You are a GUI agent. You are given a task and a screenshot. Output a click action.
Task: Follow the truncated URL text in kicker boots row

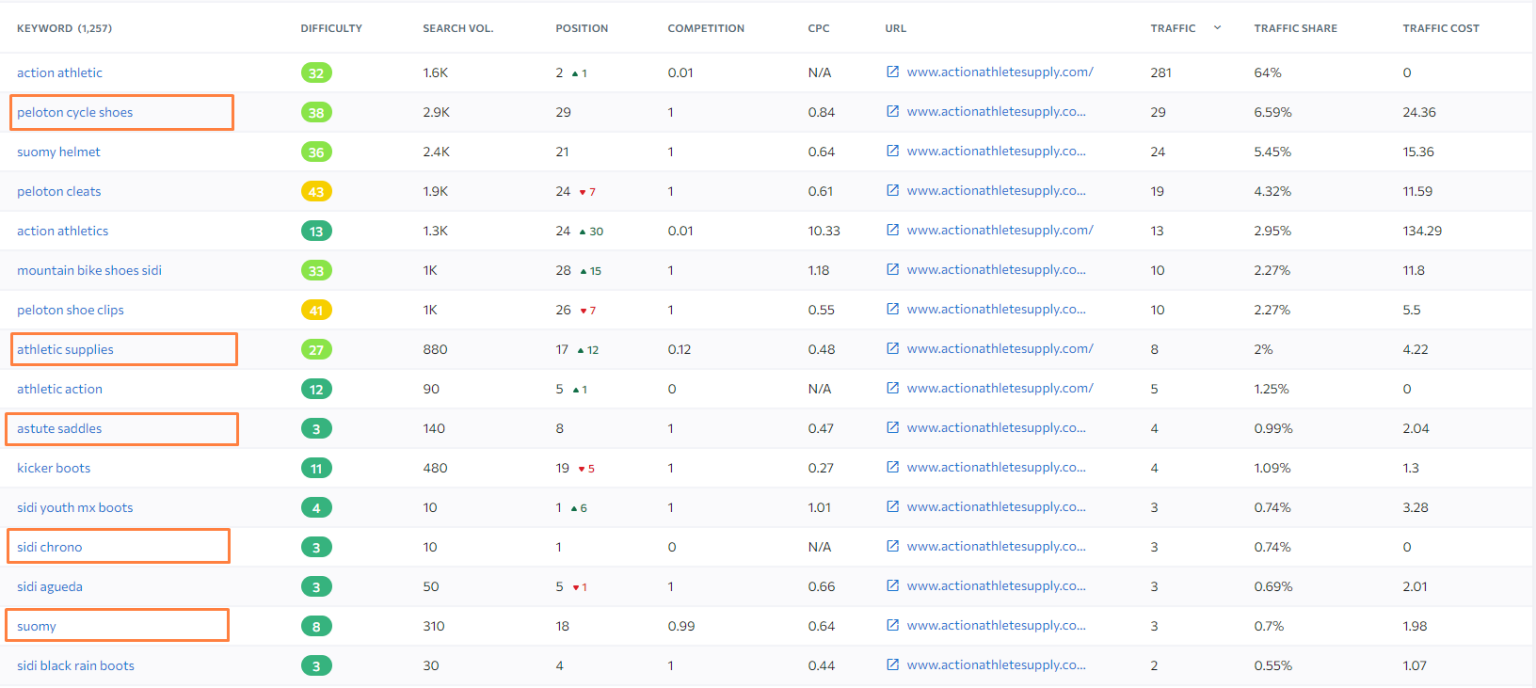(996, 467)
